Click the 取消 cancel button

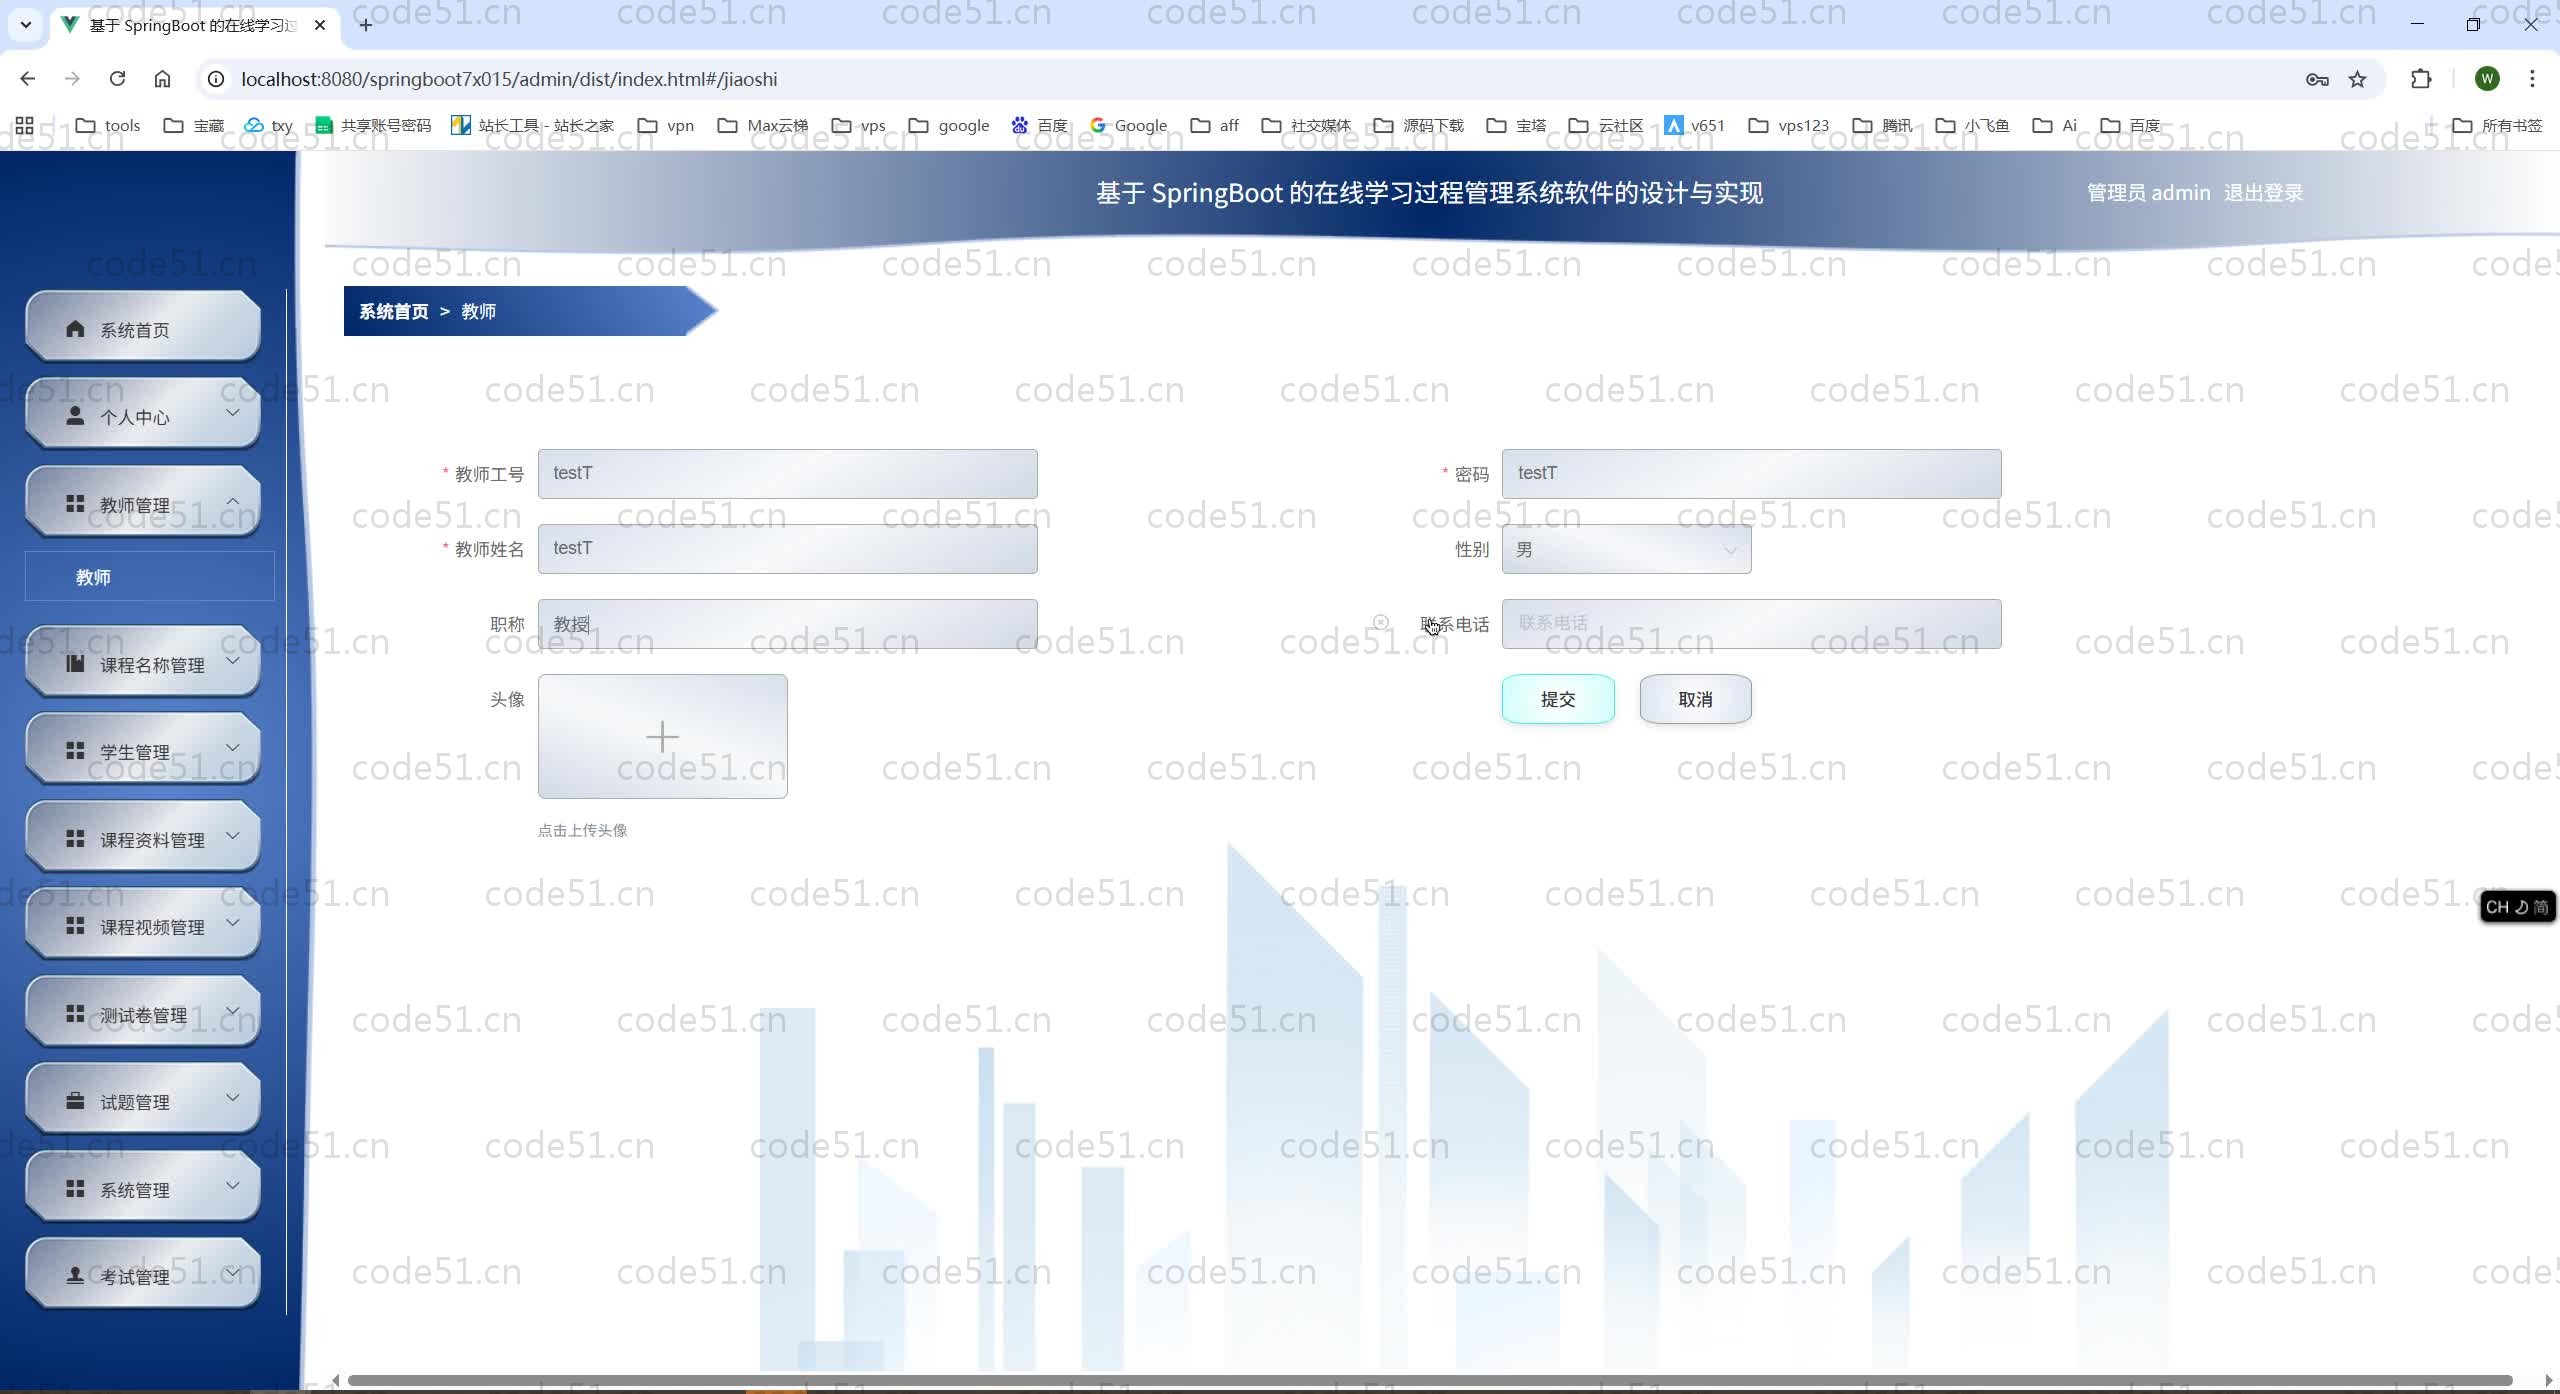(1695, 699)
